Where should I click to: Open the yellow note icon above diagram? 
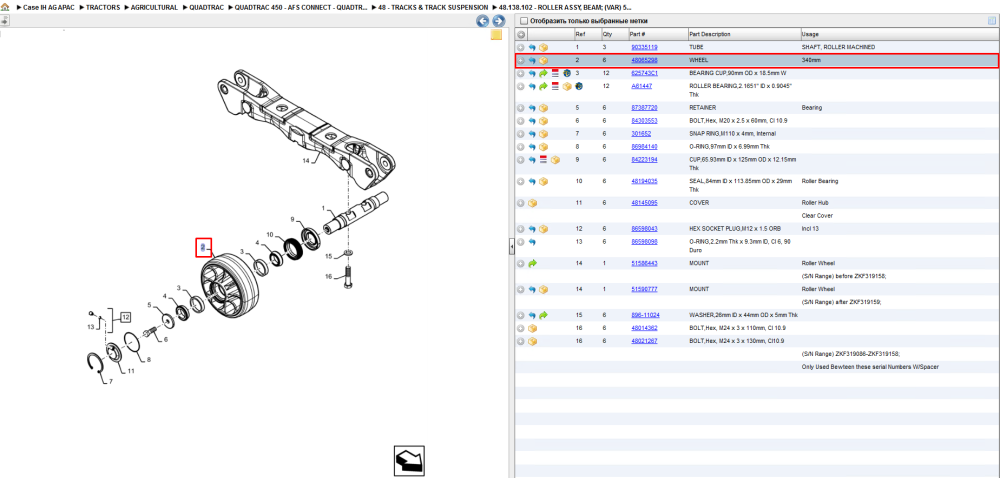click(496, 35)
